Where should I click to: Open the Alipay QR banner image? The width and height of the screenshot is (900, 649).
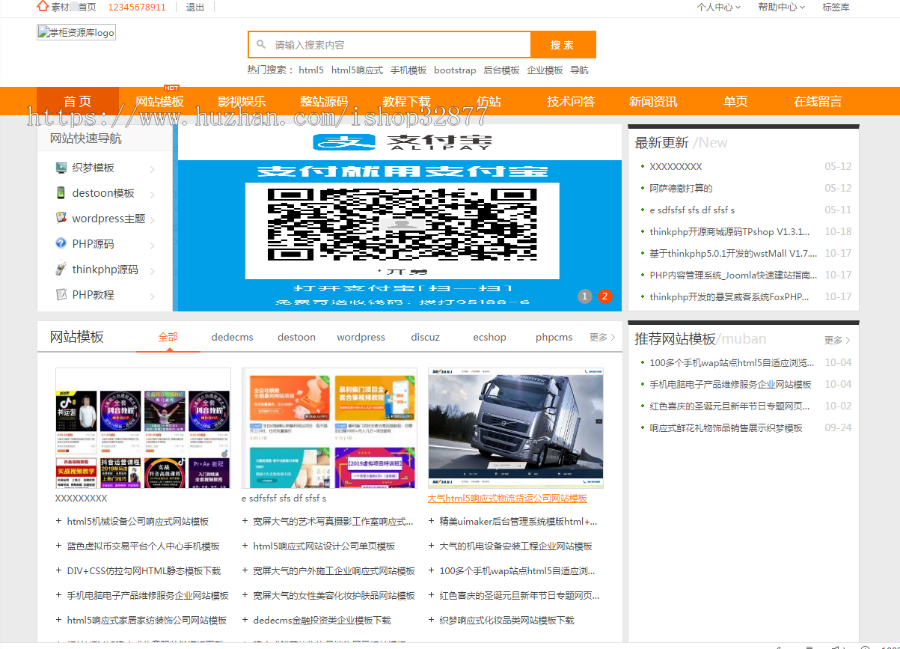pyautogui.click(x=398, y=218)
